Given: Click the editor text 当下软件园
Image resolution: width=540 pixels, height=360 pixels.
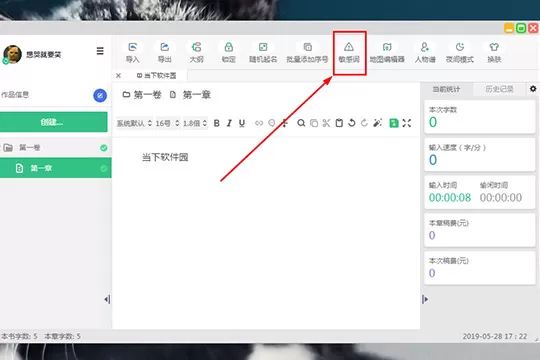Looking at the screenshot, I should (x=165, y=157).
